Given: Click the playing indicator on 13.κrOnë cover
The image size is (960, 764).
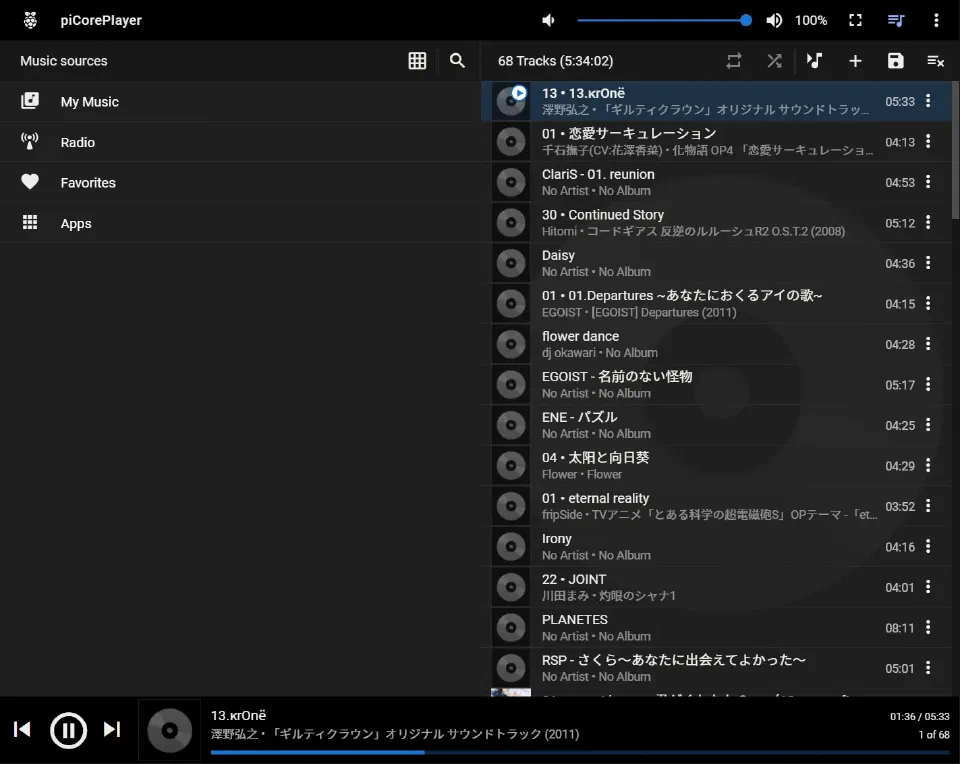Looking at the screenshot, I should (x=519, y=93).
